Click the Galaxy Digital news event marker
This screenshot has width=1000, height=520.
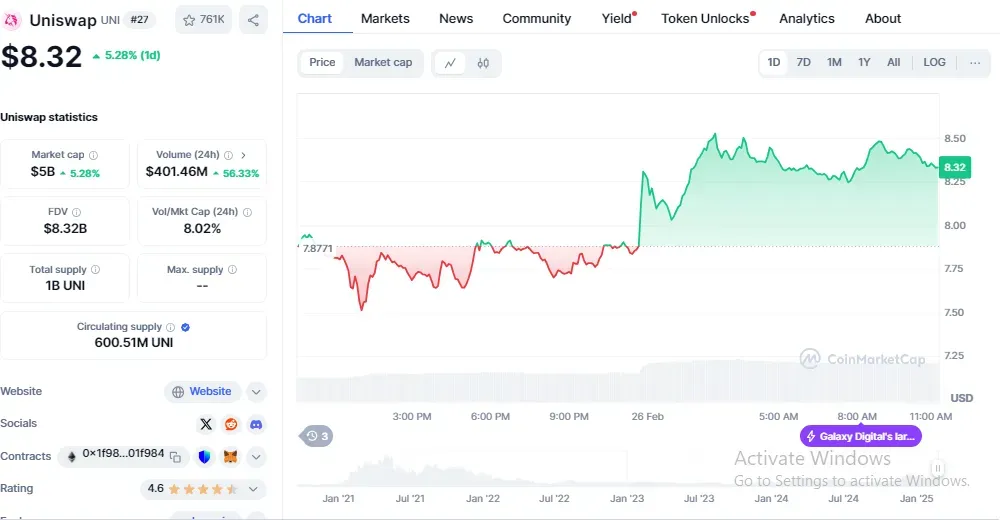click(861, 436)
